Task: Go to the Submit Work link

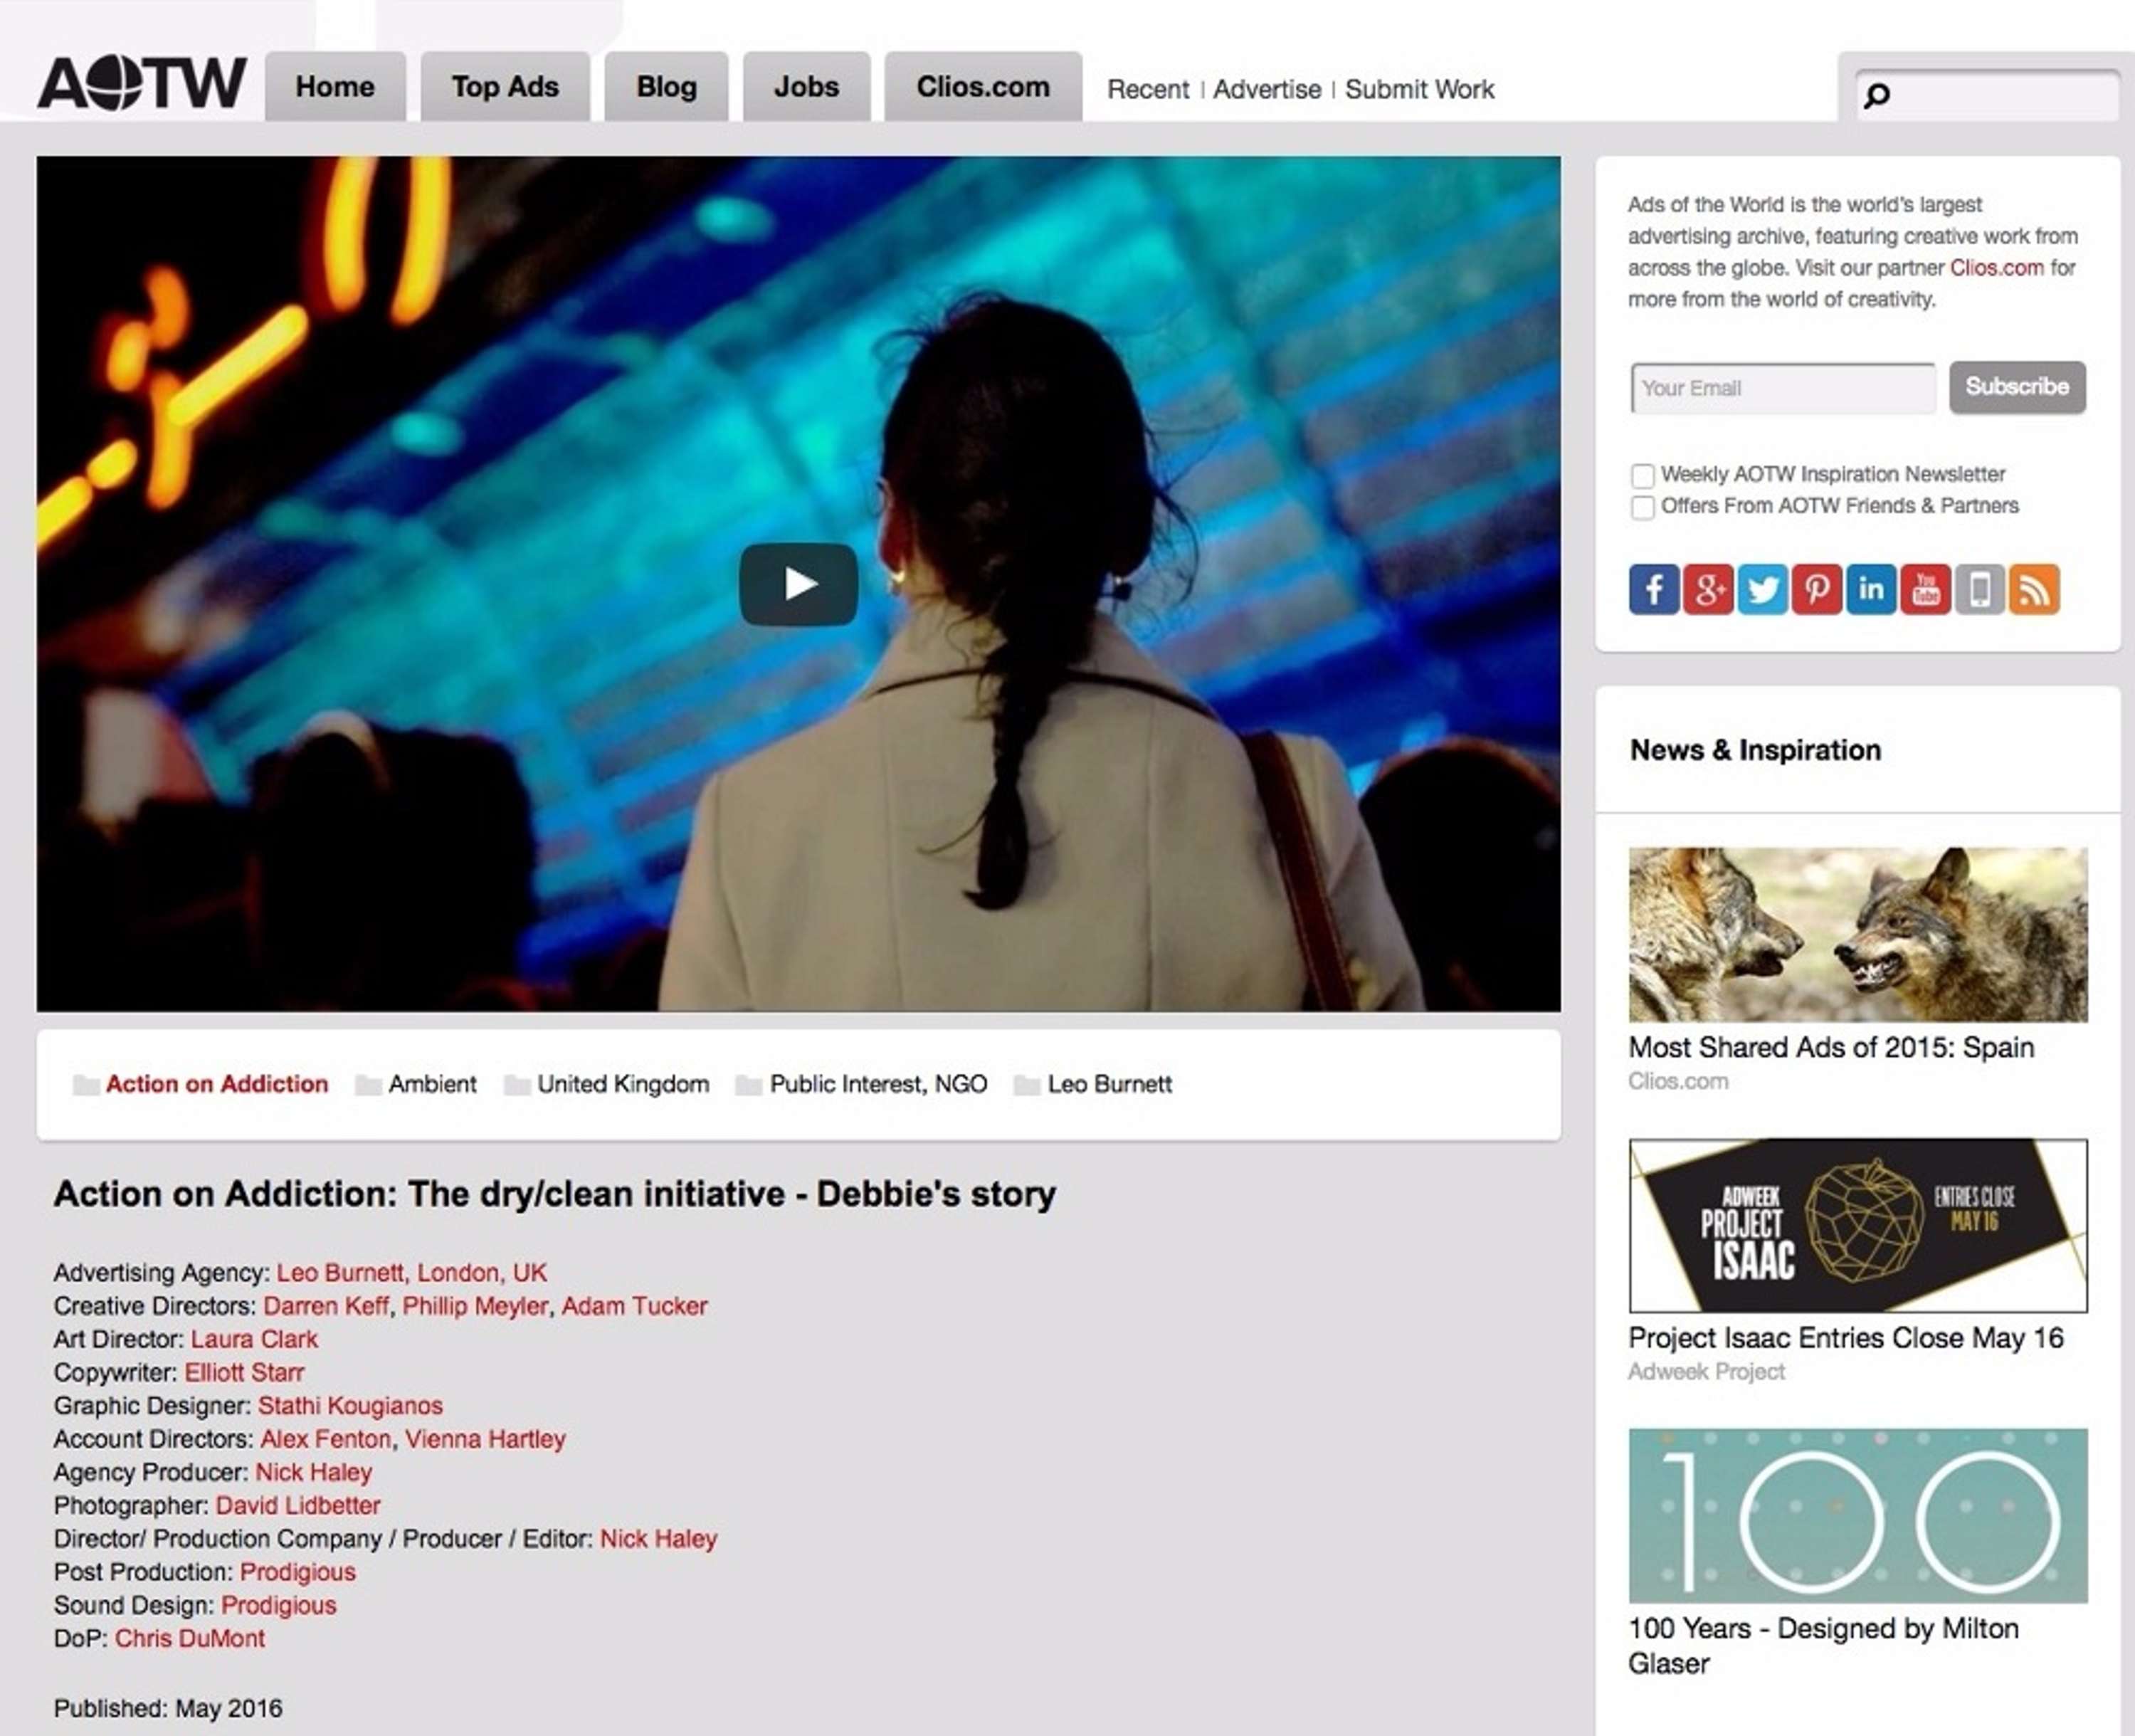Action: tap(1420, 90)
